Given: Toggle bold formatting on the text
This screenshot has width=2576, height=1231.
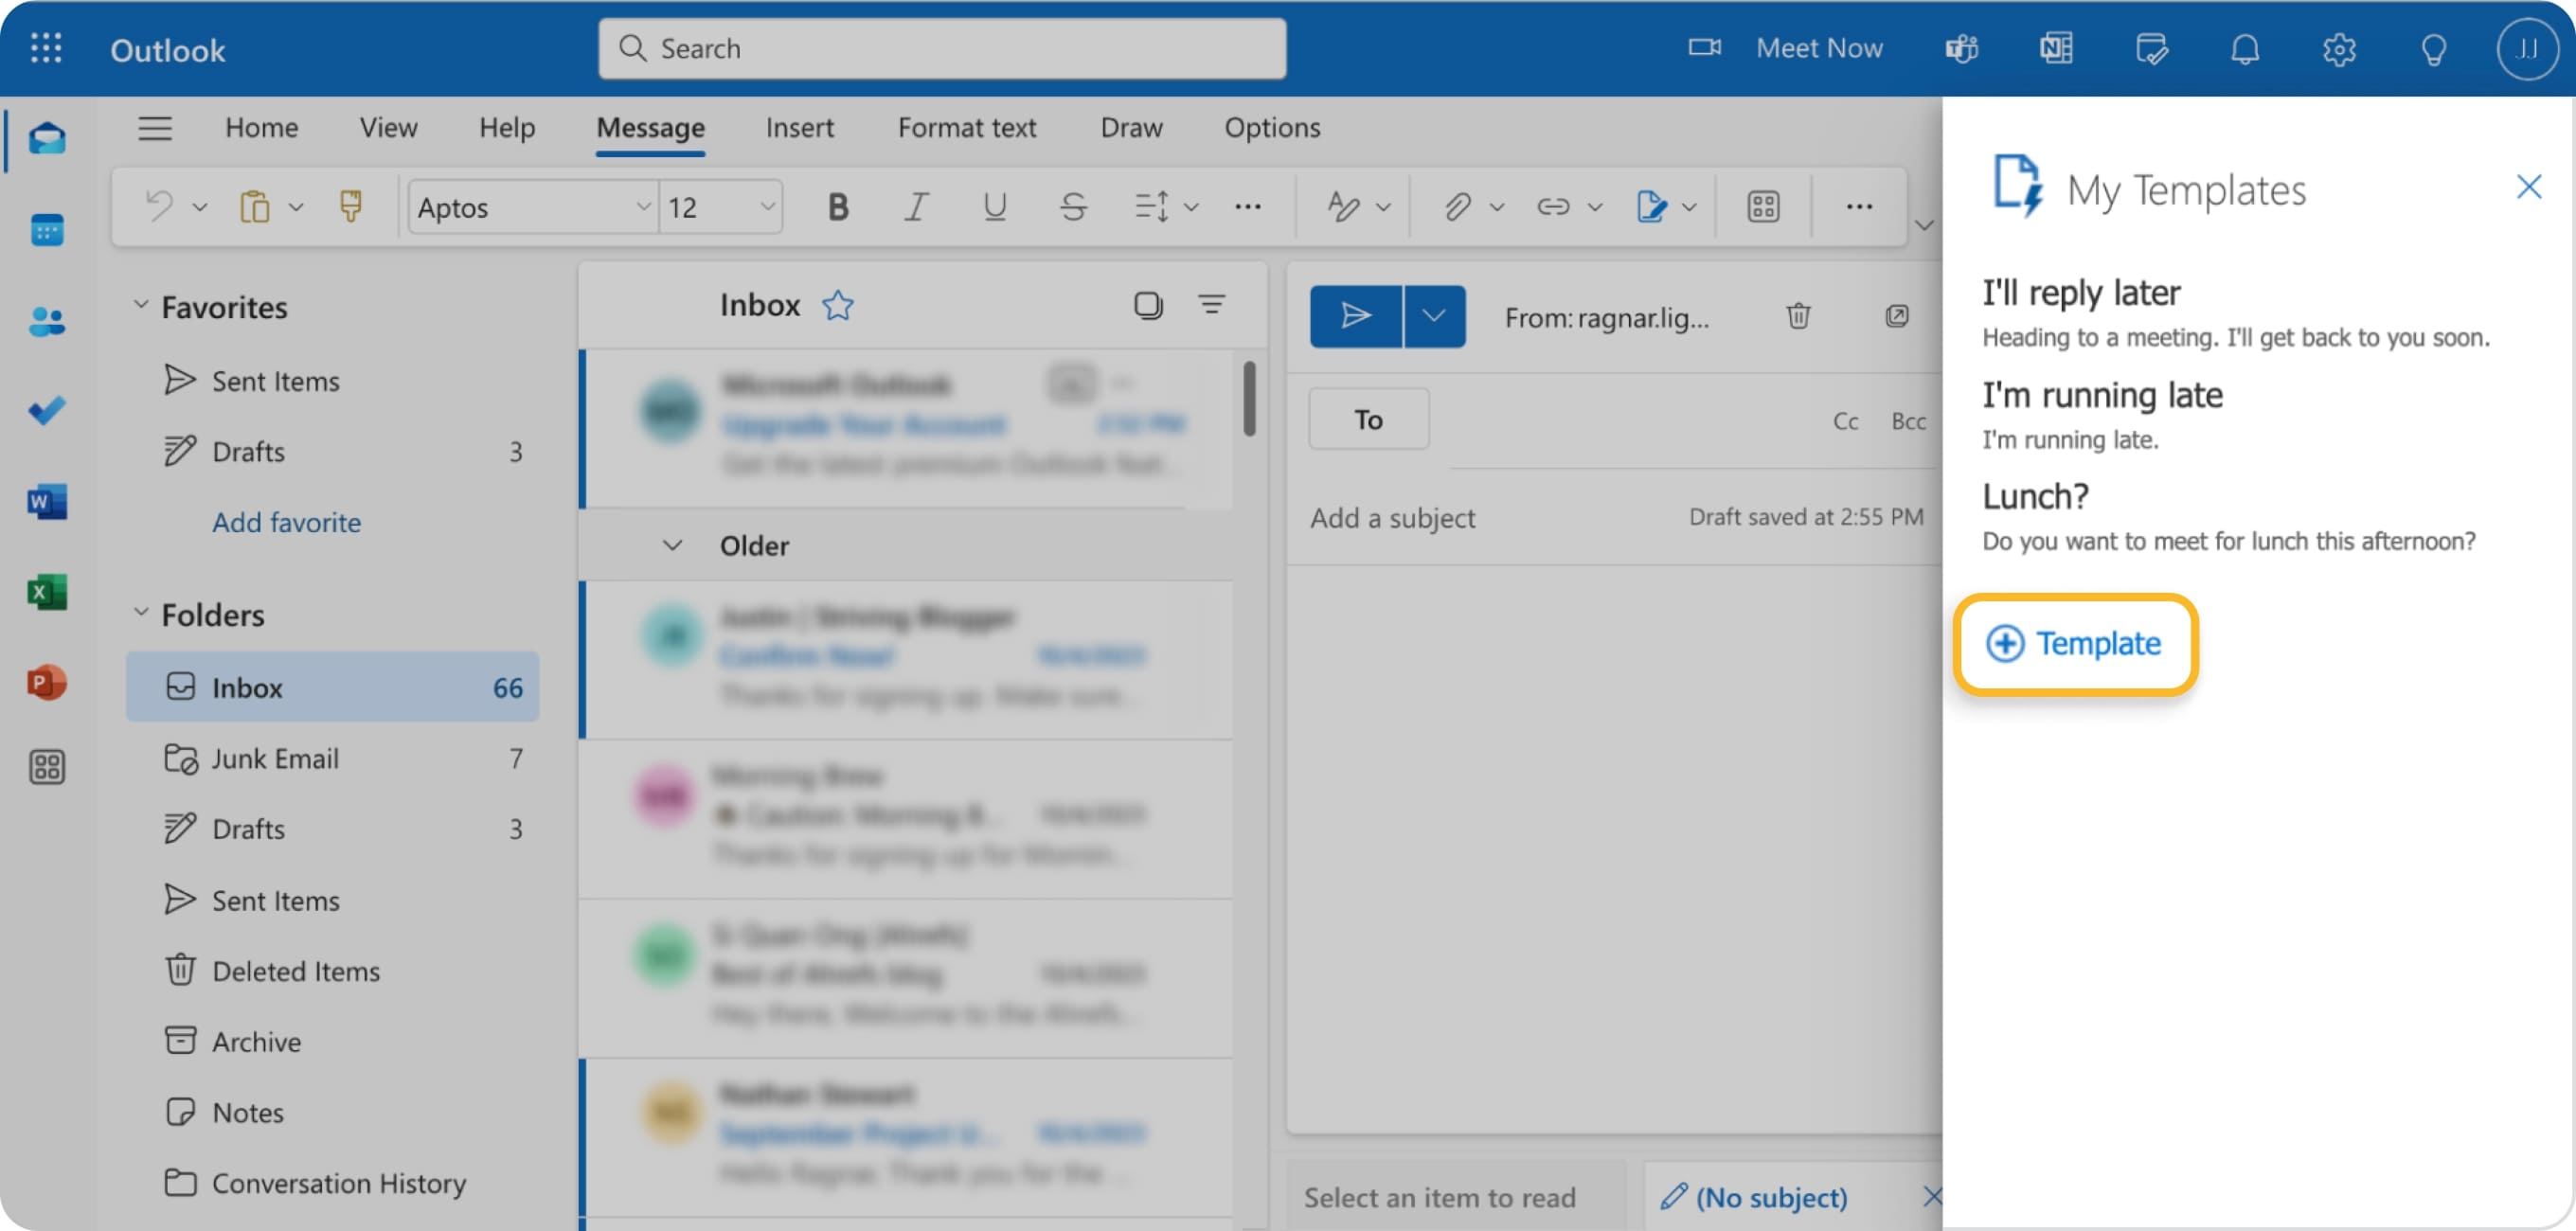Looking at the screenshot, I should coord(838,207).
